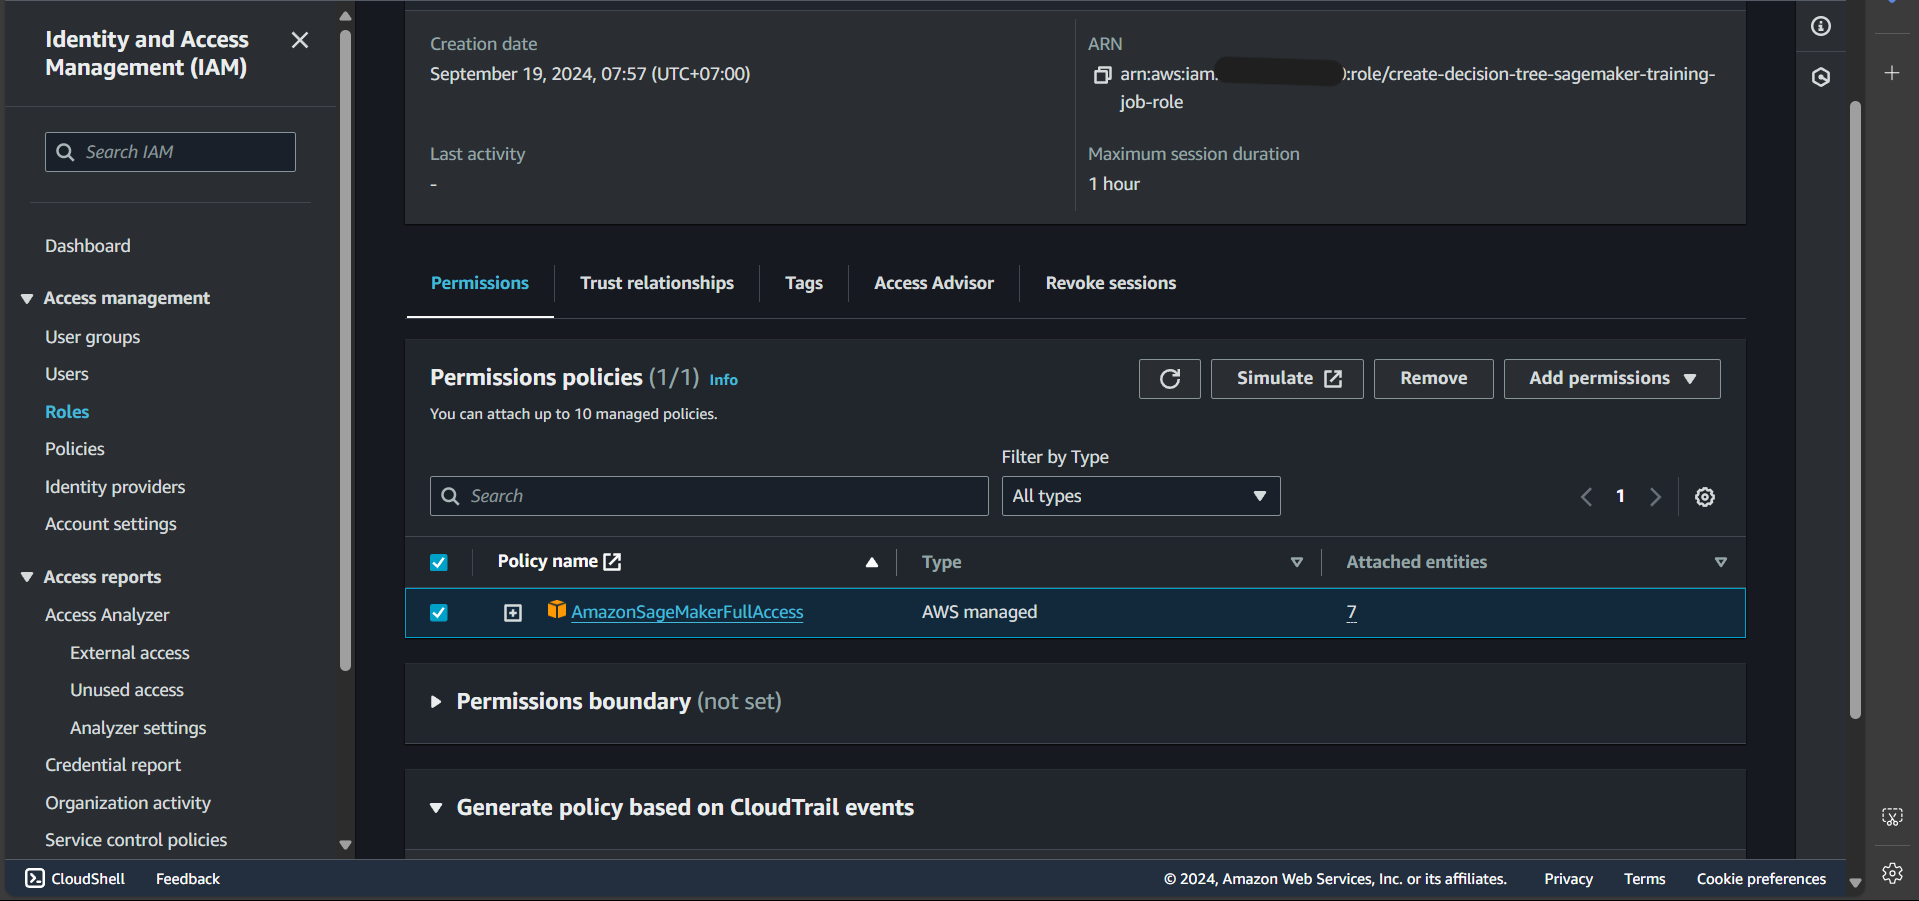The height and width of the screenshot is (901, 1919).
Task: Click the previous page arrow in pagination
Action: (1586, 497)
